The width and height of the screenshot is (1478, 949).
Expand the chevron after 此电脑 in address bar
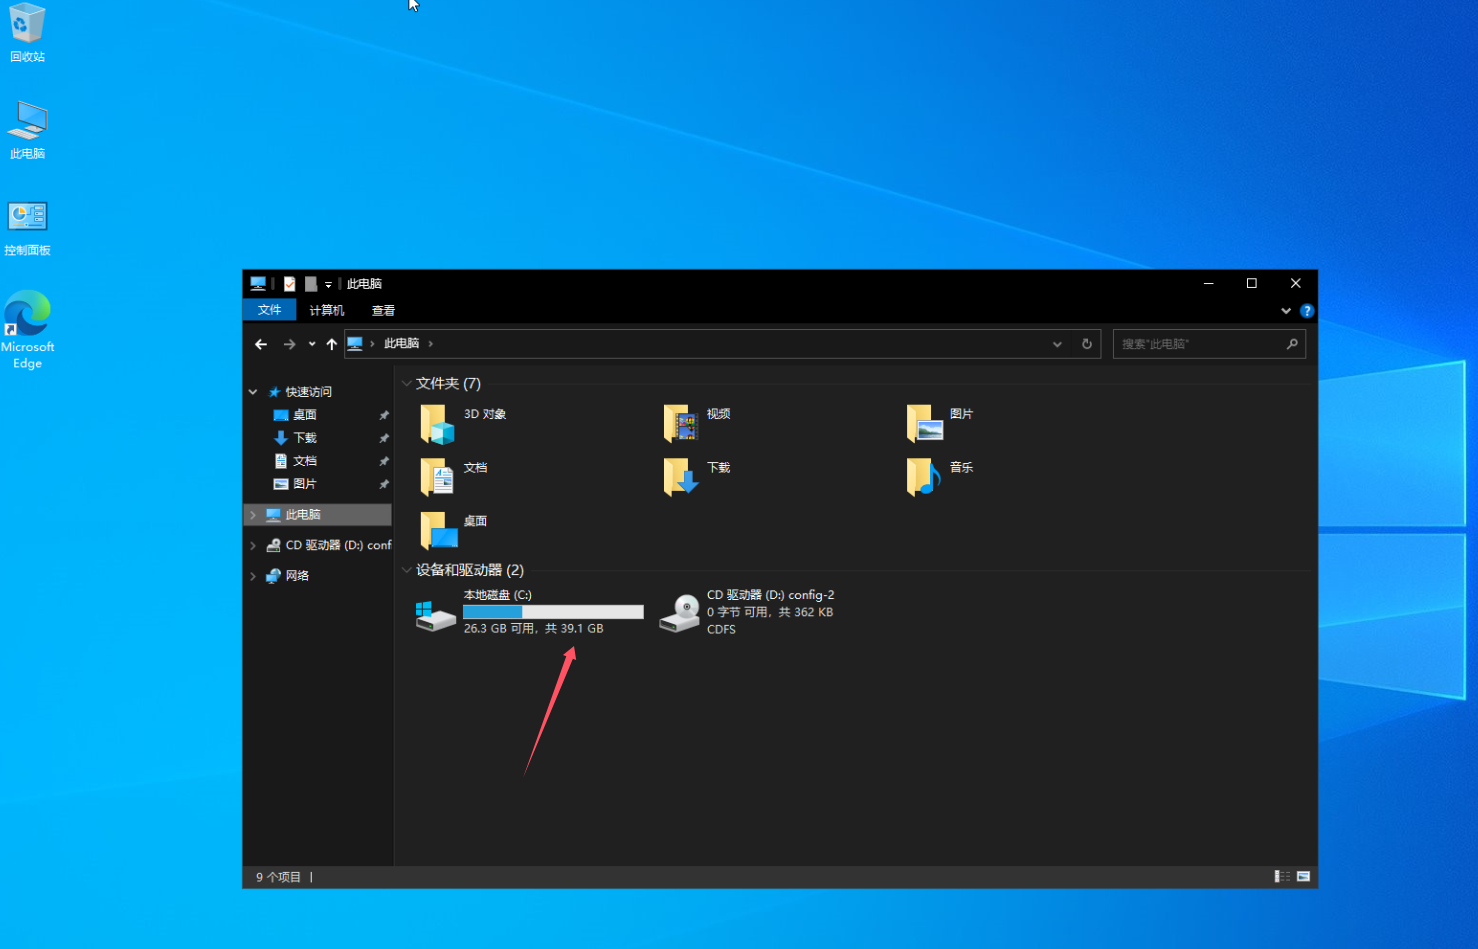pos(431,344)
